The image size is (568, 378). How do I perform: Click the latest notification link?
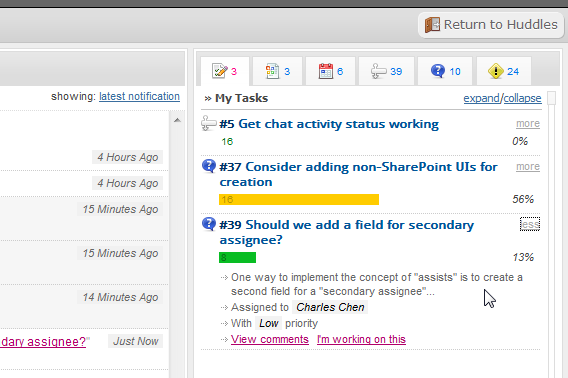coord(139,96)
